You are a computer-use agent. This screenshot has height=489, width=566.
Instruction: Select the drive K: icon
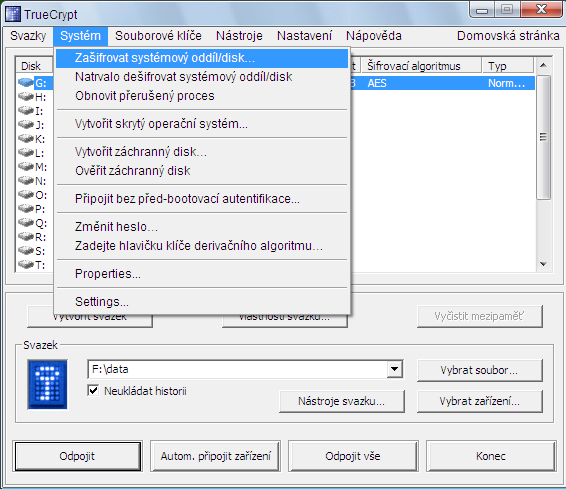click(x=26, y=139)
